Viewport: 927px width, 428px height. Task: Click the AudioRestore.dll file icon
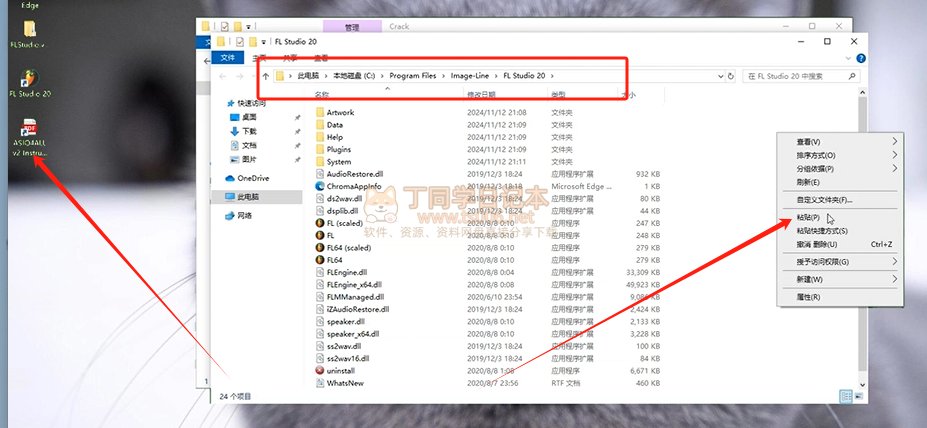320,174
